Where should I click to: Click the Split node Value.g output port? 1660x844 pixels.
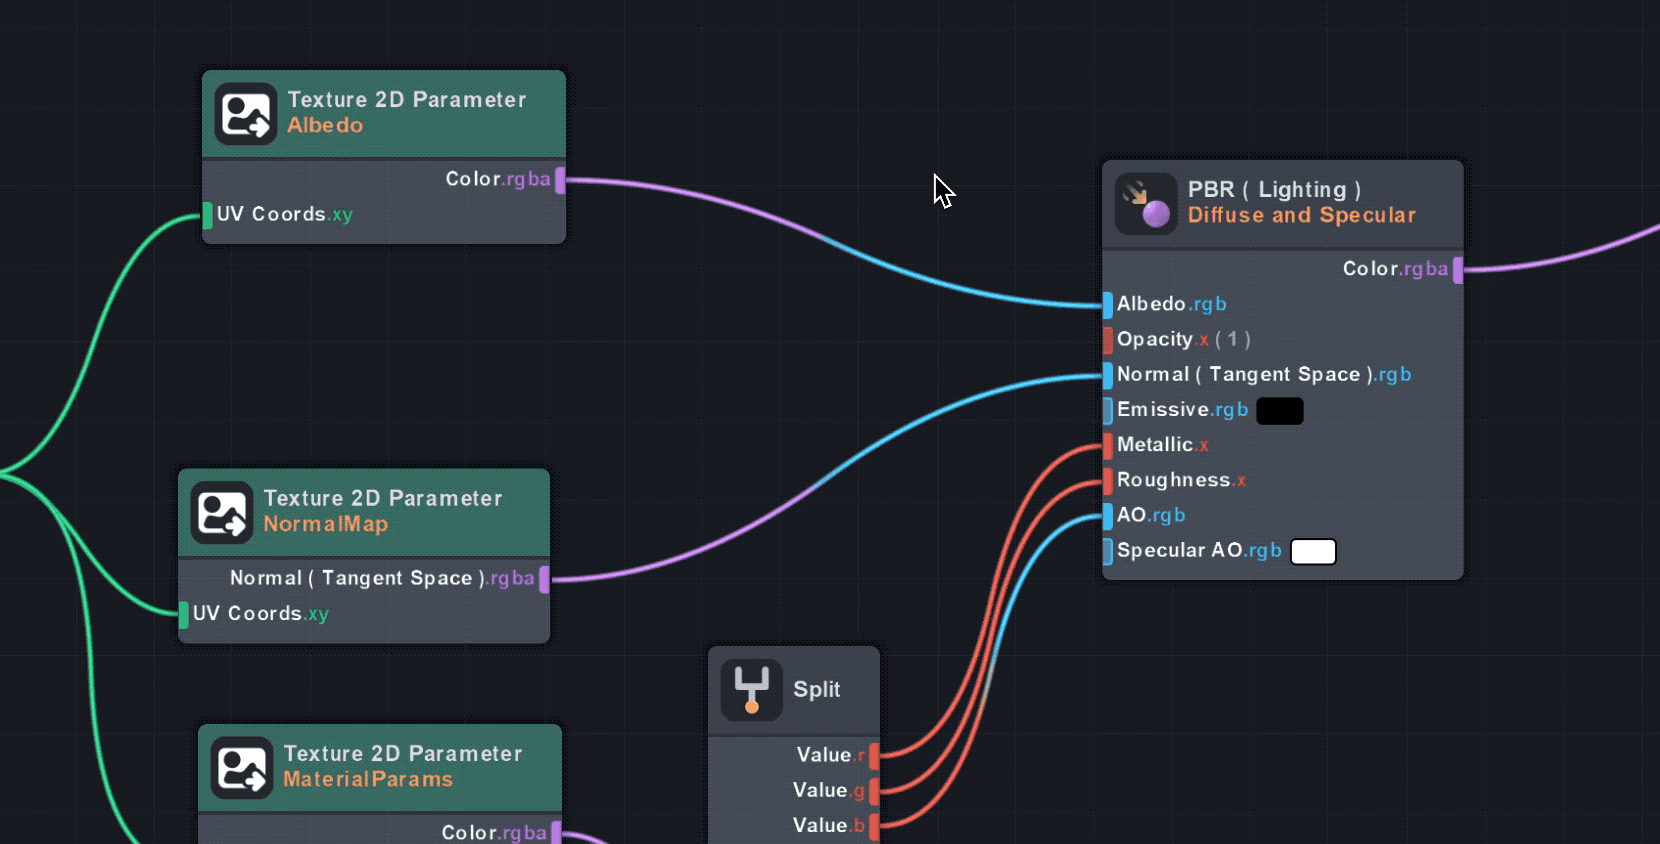pos(874,791)
